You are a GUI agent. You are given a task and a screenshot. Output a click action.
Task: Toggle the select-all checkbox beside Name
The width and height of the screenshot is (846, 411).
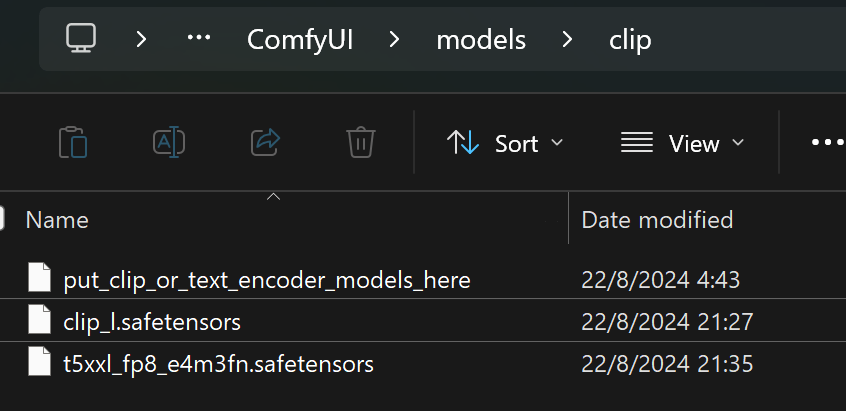click(2, 218)
